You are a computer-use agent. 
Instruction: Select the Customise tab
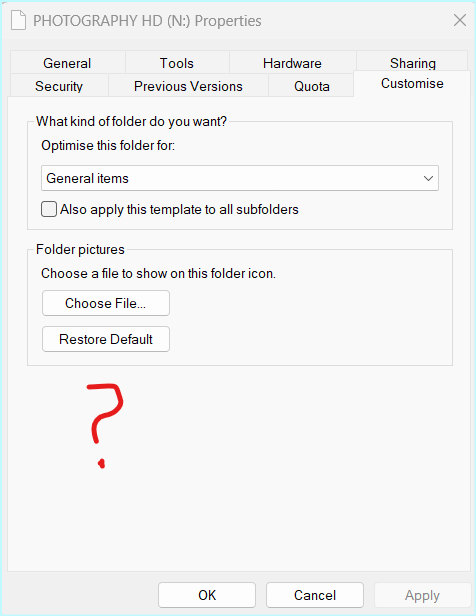coord(412,84)
